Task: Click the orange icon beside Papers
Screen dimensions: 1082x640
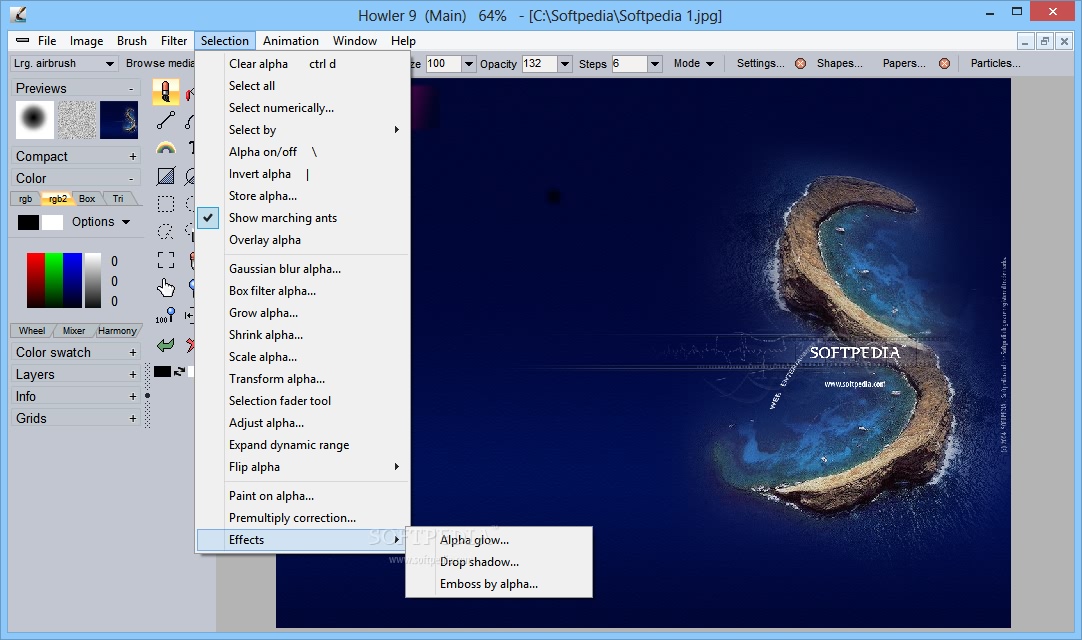Action: pos(945,64)
